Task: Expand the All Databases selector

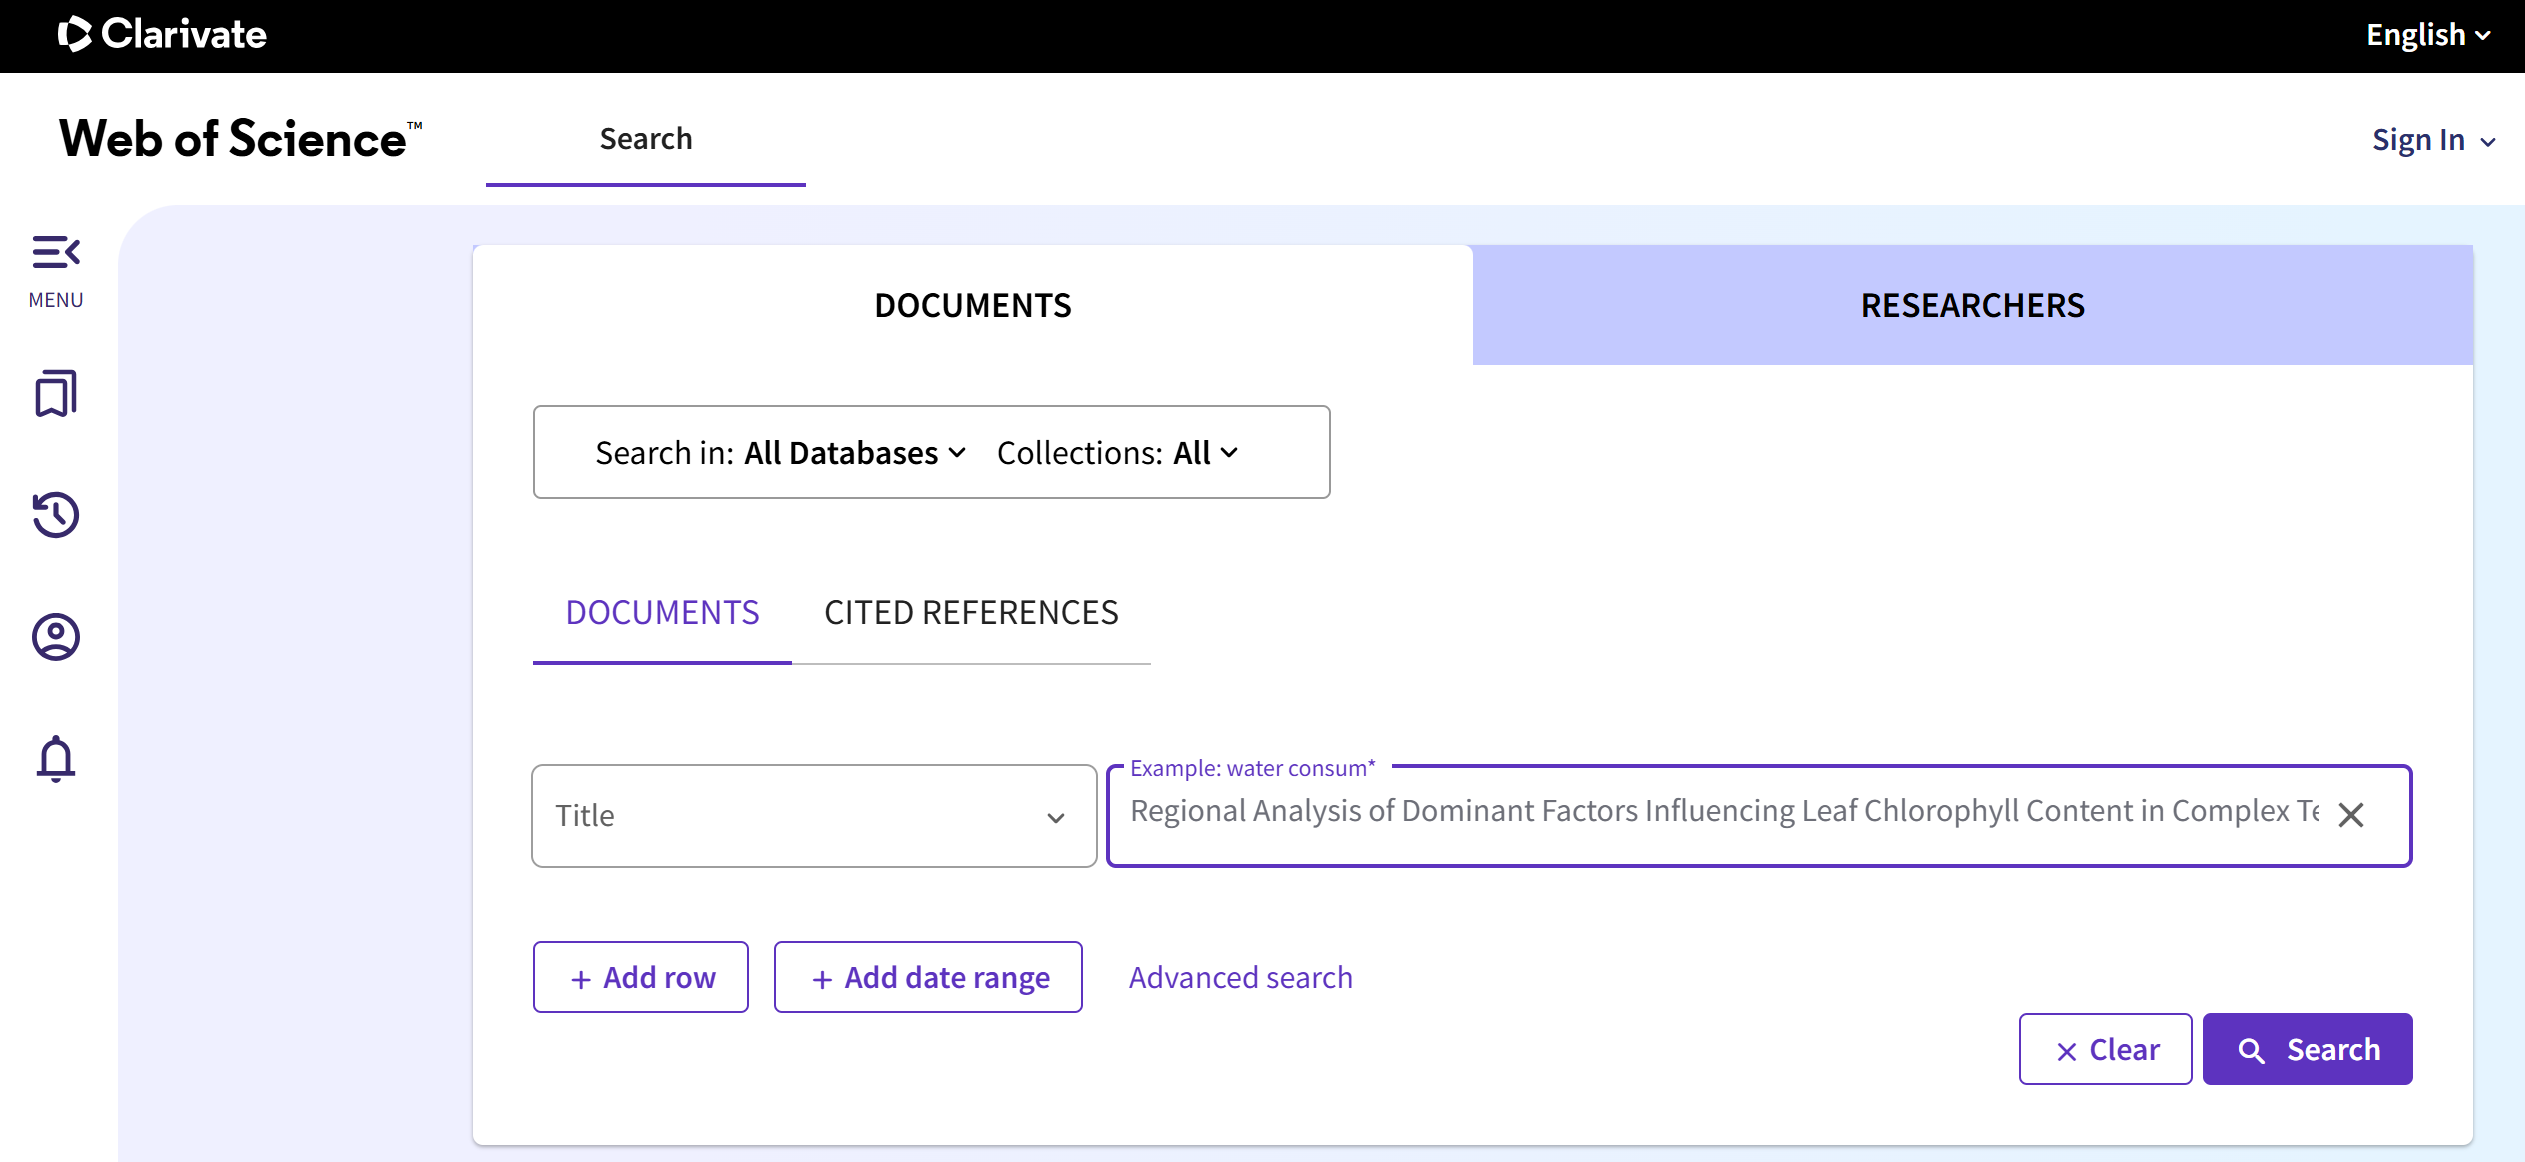Action: click(x=855, y=453)
